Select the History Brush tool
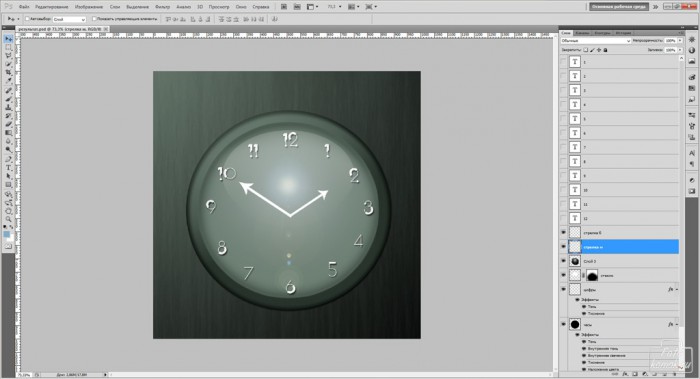Screen dimensions: 700x379 [8, 116]
